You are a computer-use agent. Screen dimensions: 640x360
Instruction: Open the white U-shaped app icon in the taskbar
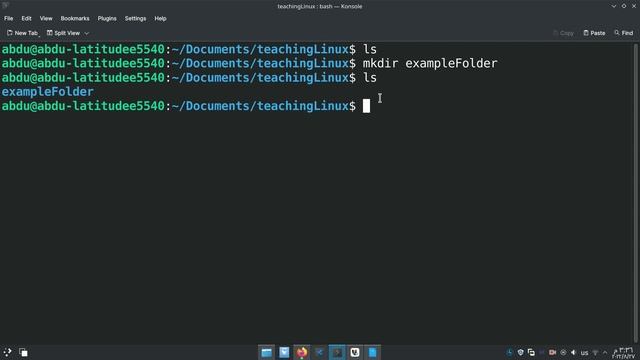coord(355,352)
